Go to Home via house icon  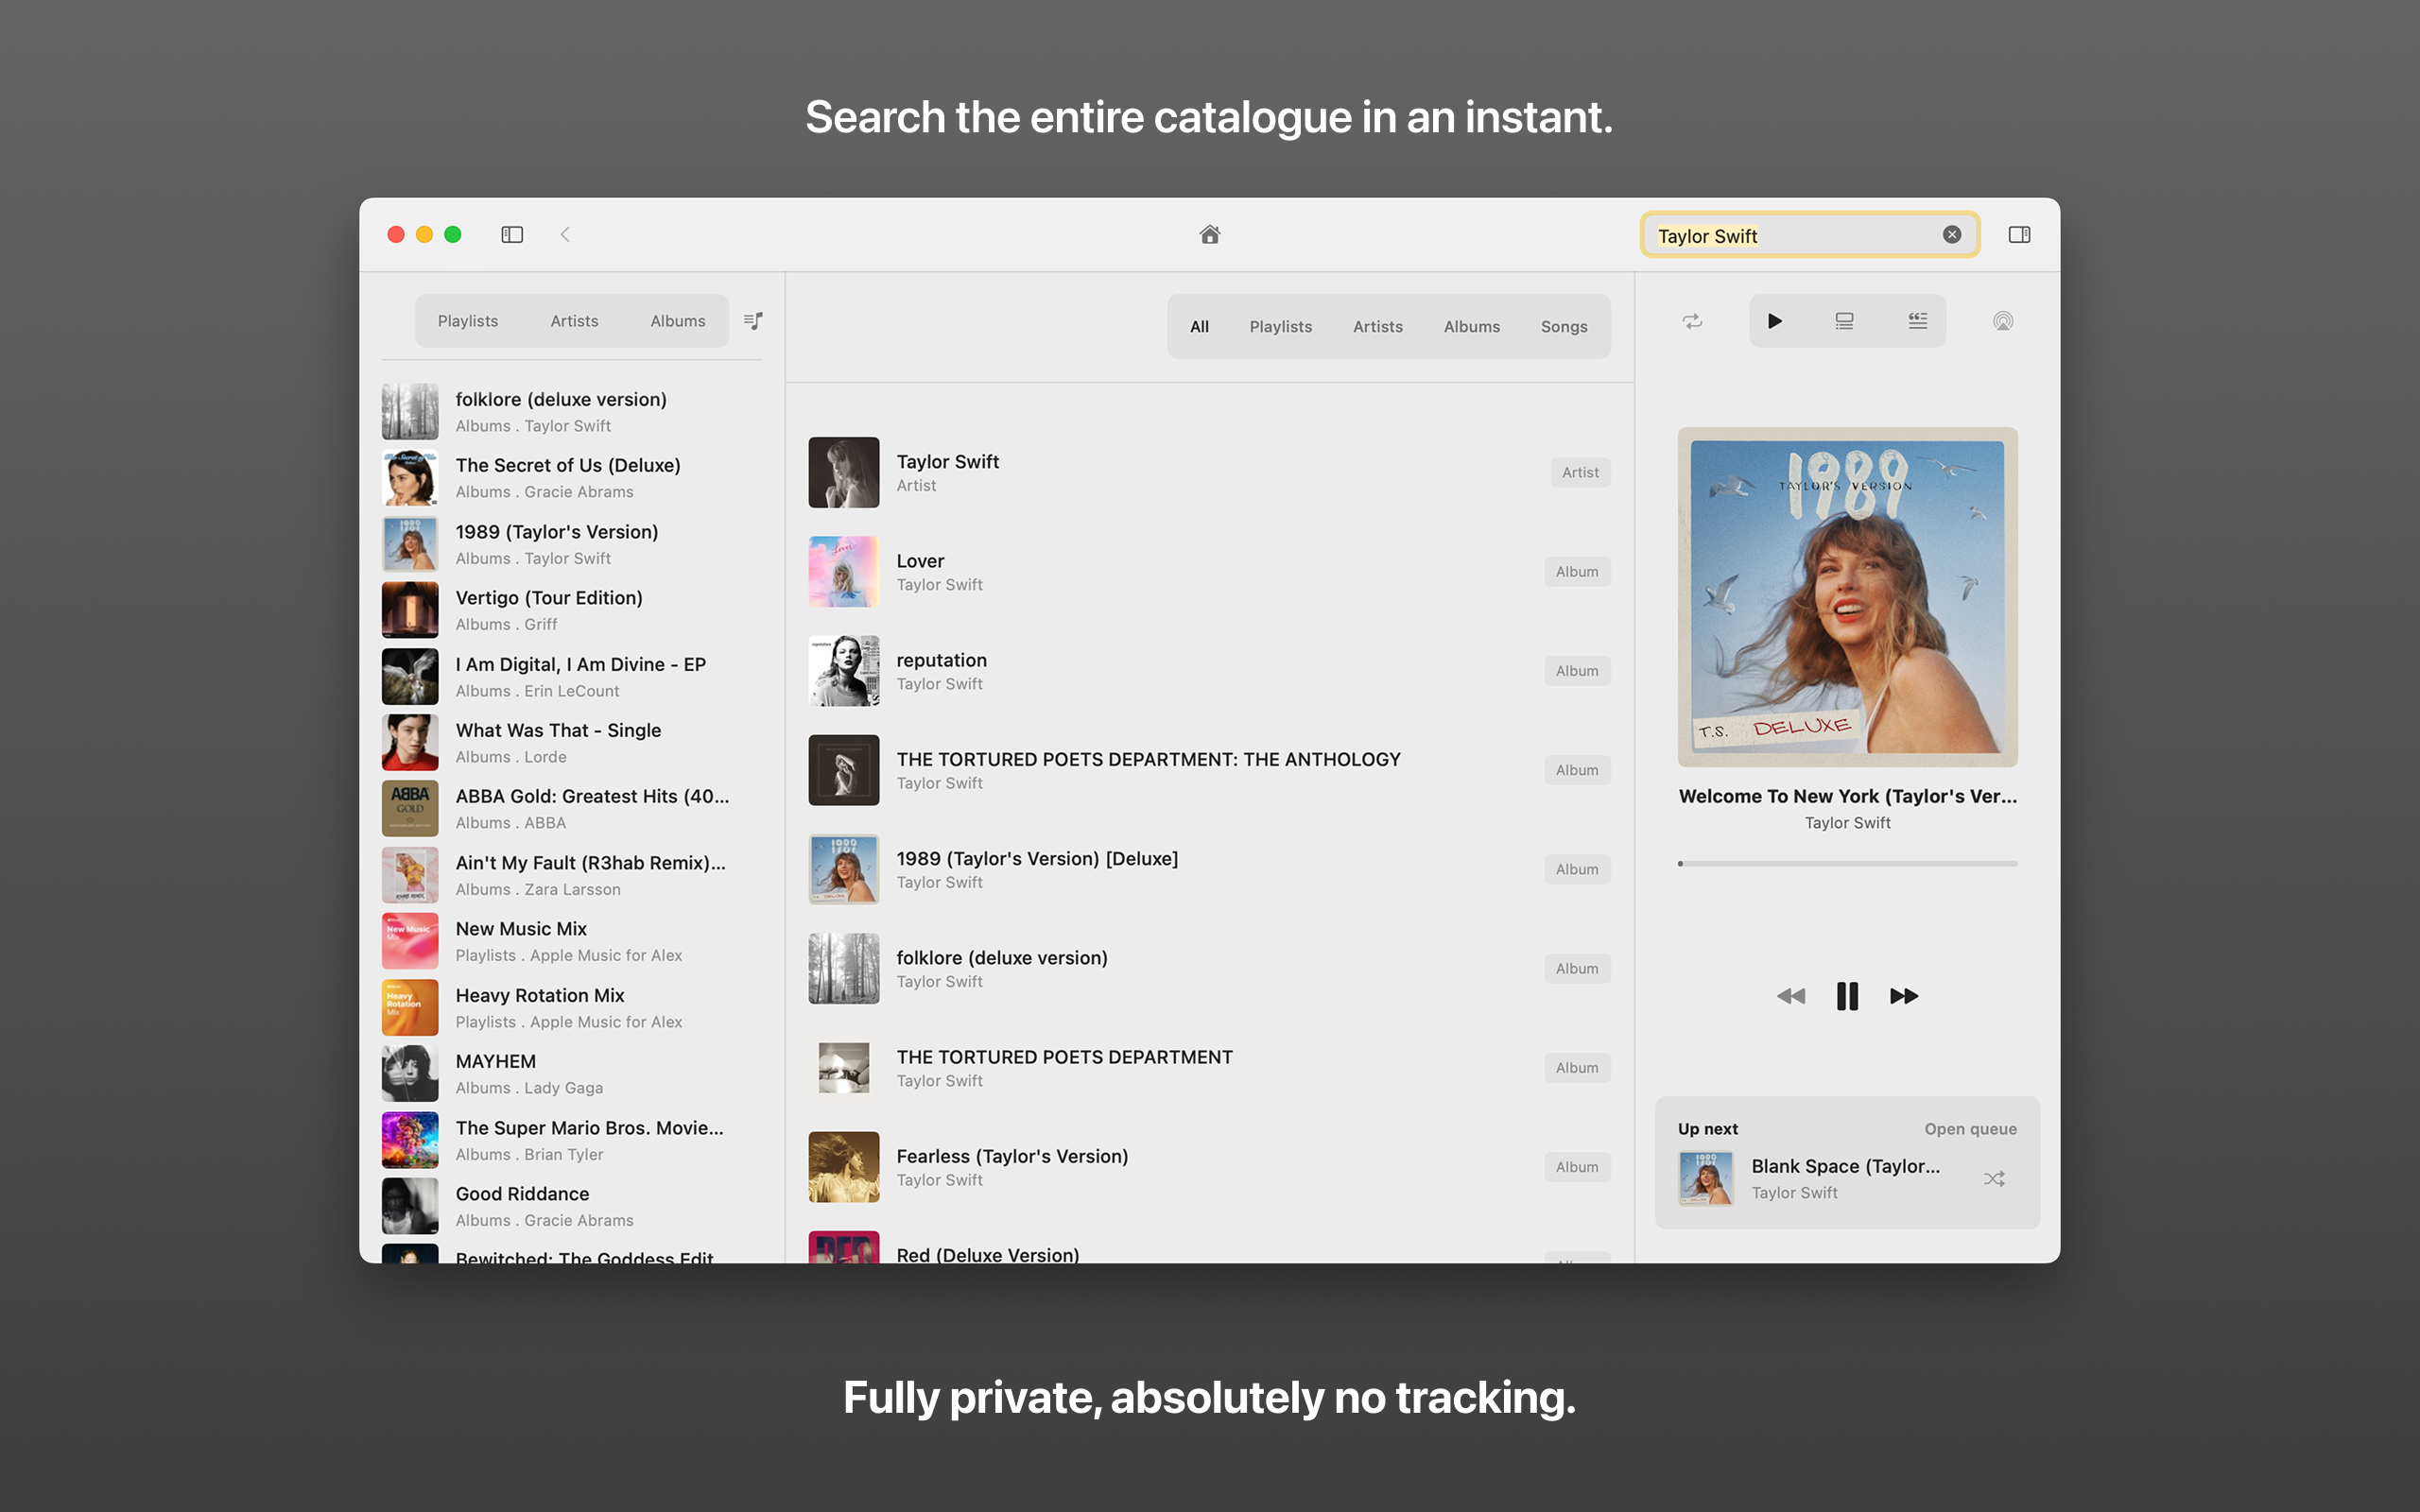coord(1209,234)
